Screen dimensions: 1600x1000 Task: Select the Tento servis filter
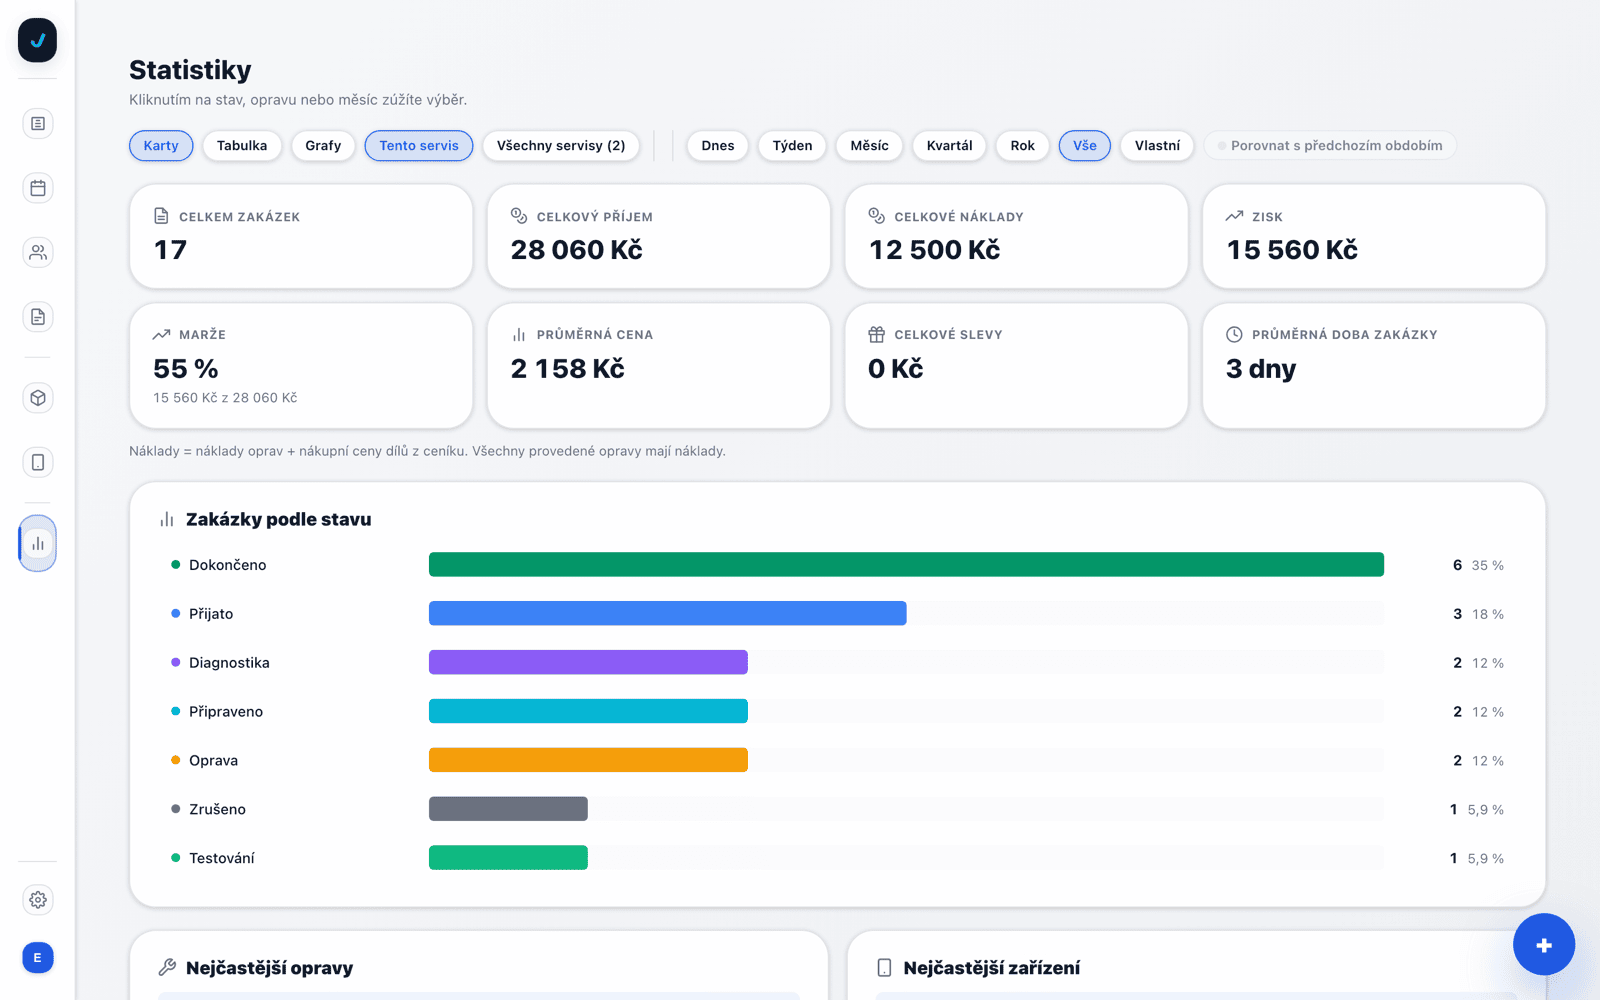tap(419, 146)
